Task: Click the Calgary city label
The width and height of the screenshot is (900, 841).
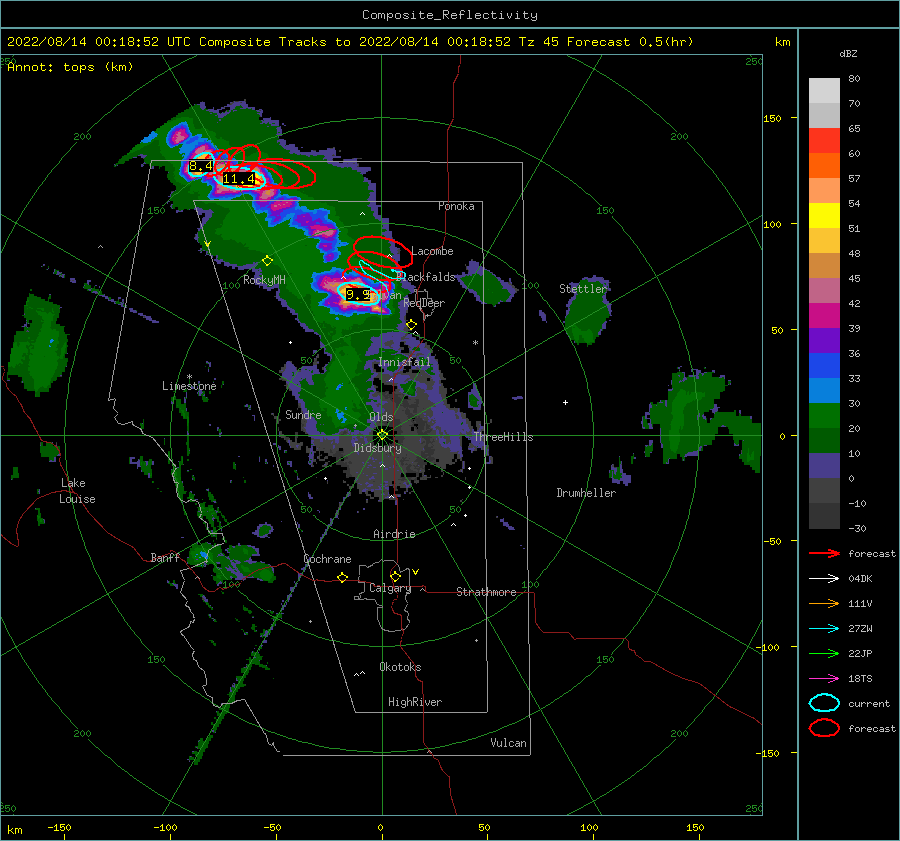Action: (390, 588)
